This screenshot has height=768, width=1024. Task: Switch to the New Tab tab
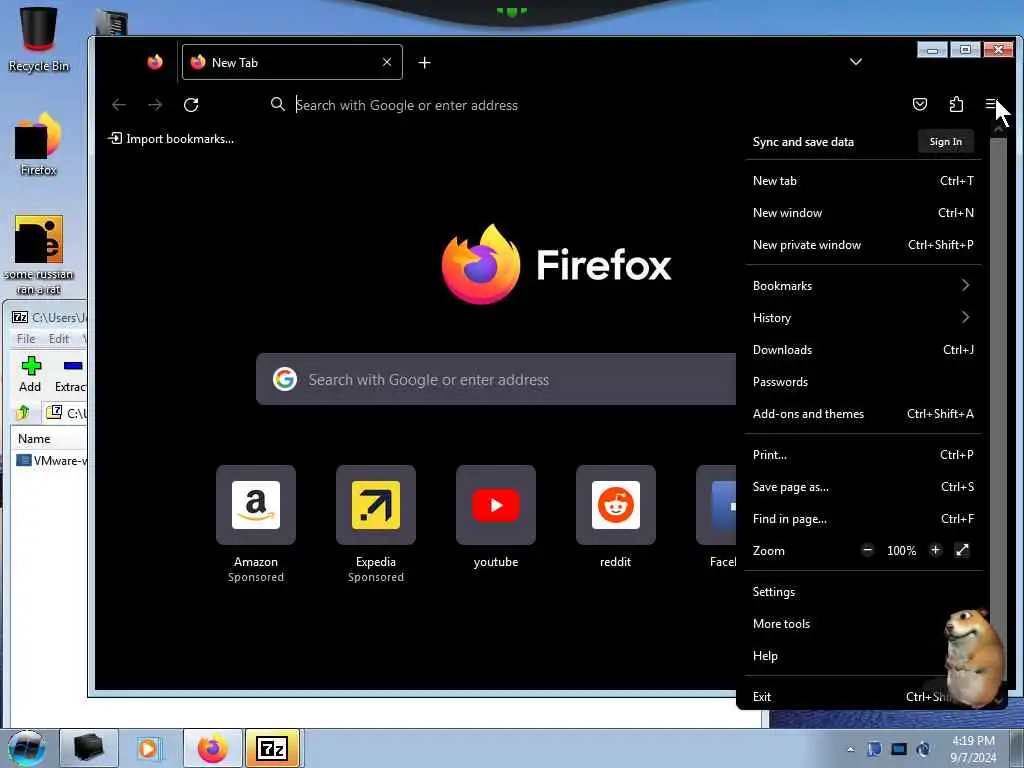tap(292, 62)
